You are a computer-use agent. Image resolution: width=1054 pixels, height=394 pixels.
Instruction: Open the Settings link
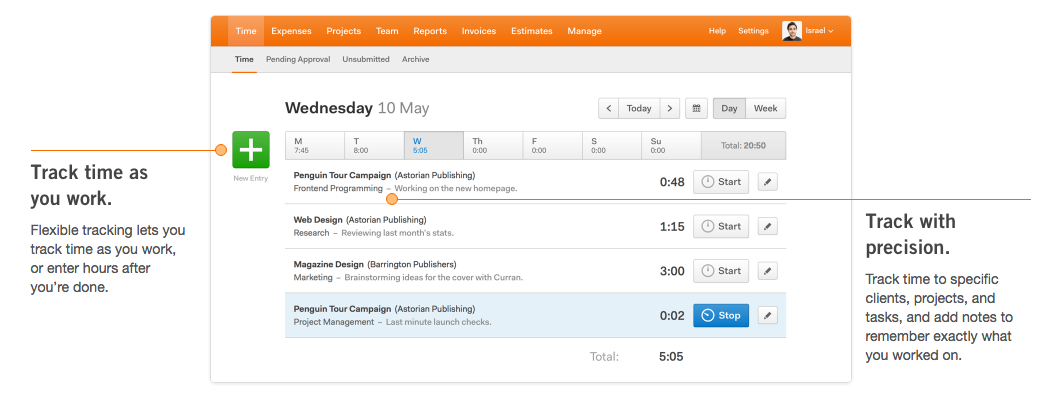[x=753, y=31]
